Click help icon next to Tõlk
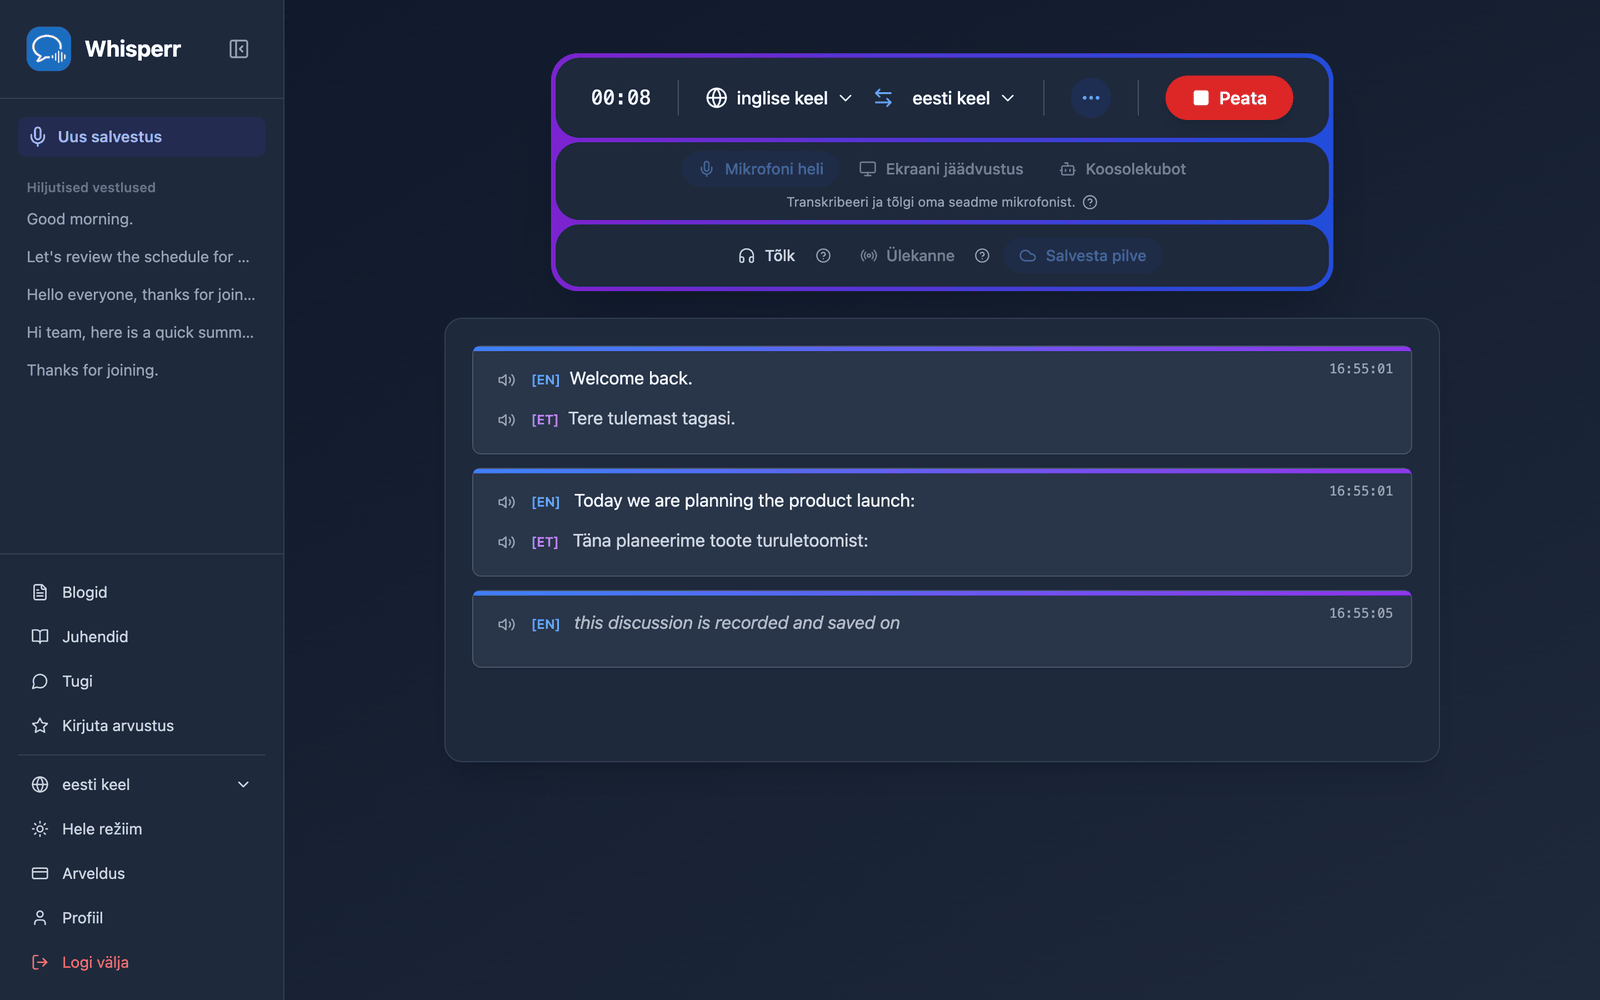Screen dimensions: 1600x1000 [823, 256]
